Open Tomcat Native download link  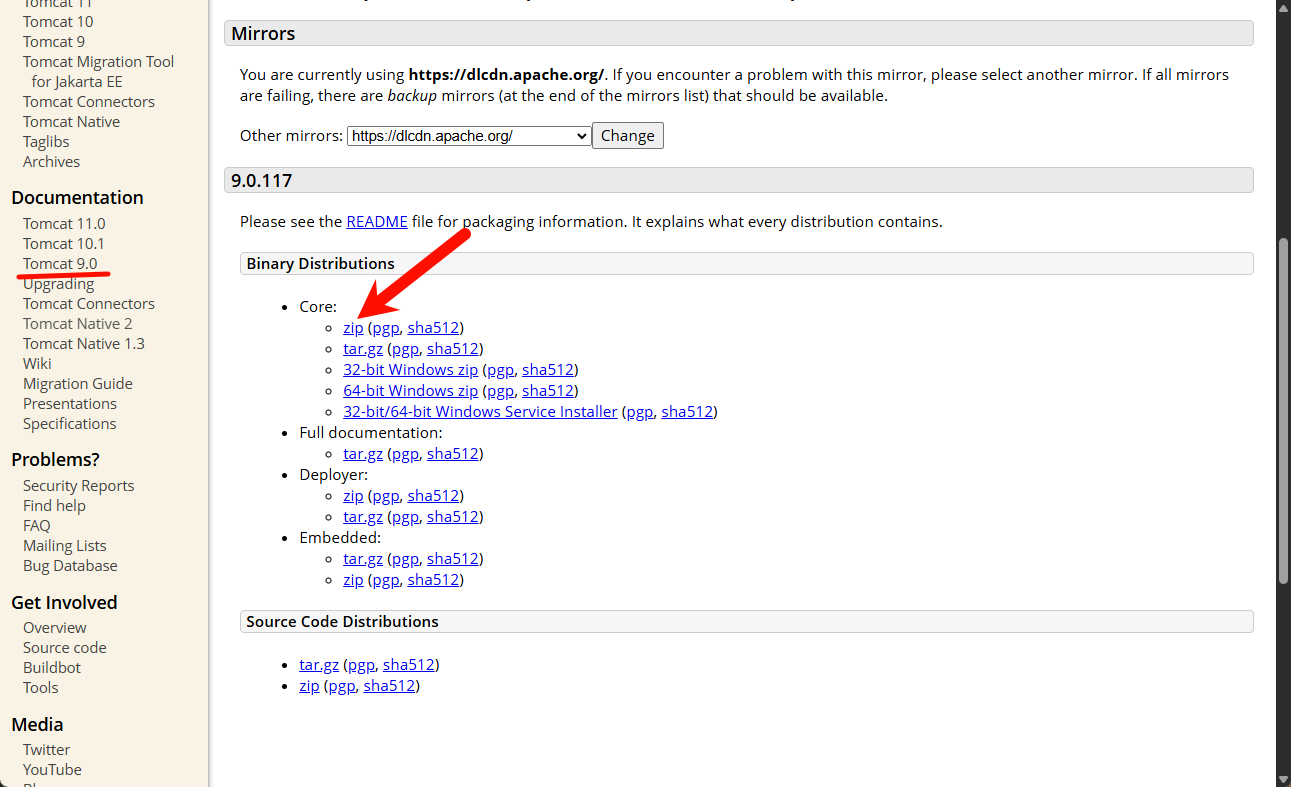(71, 122)
